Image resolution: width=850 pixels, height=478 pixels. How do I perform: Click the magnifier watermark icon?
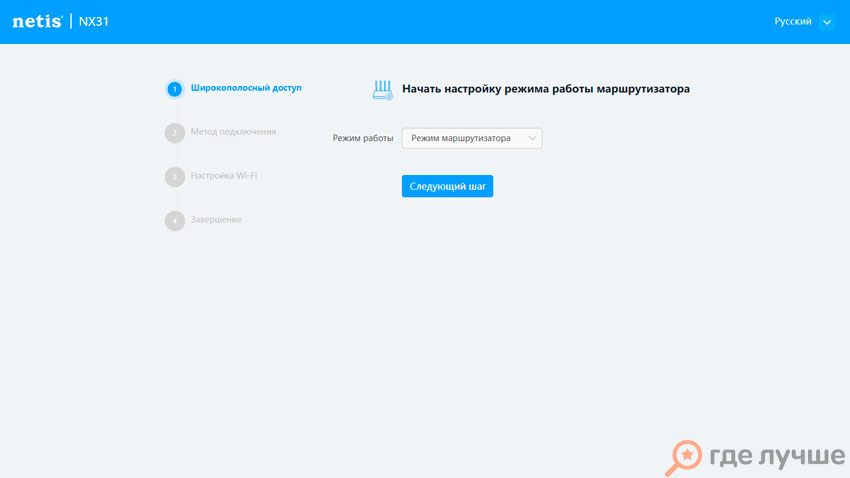(x=687, y=457)
